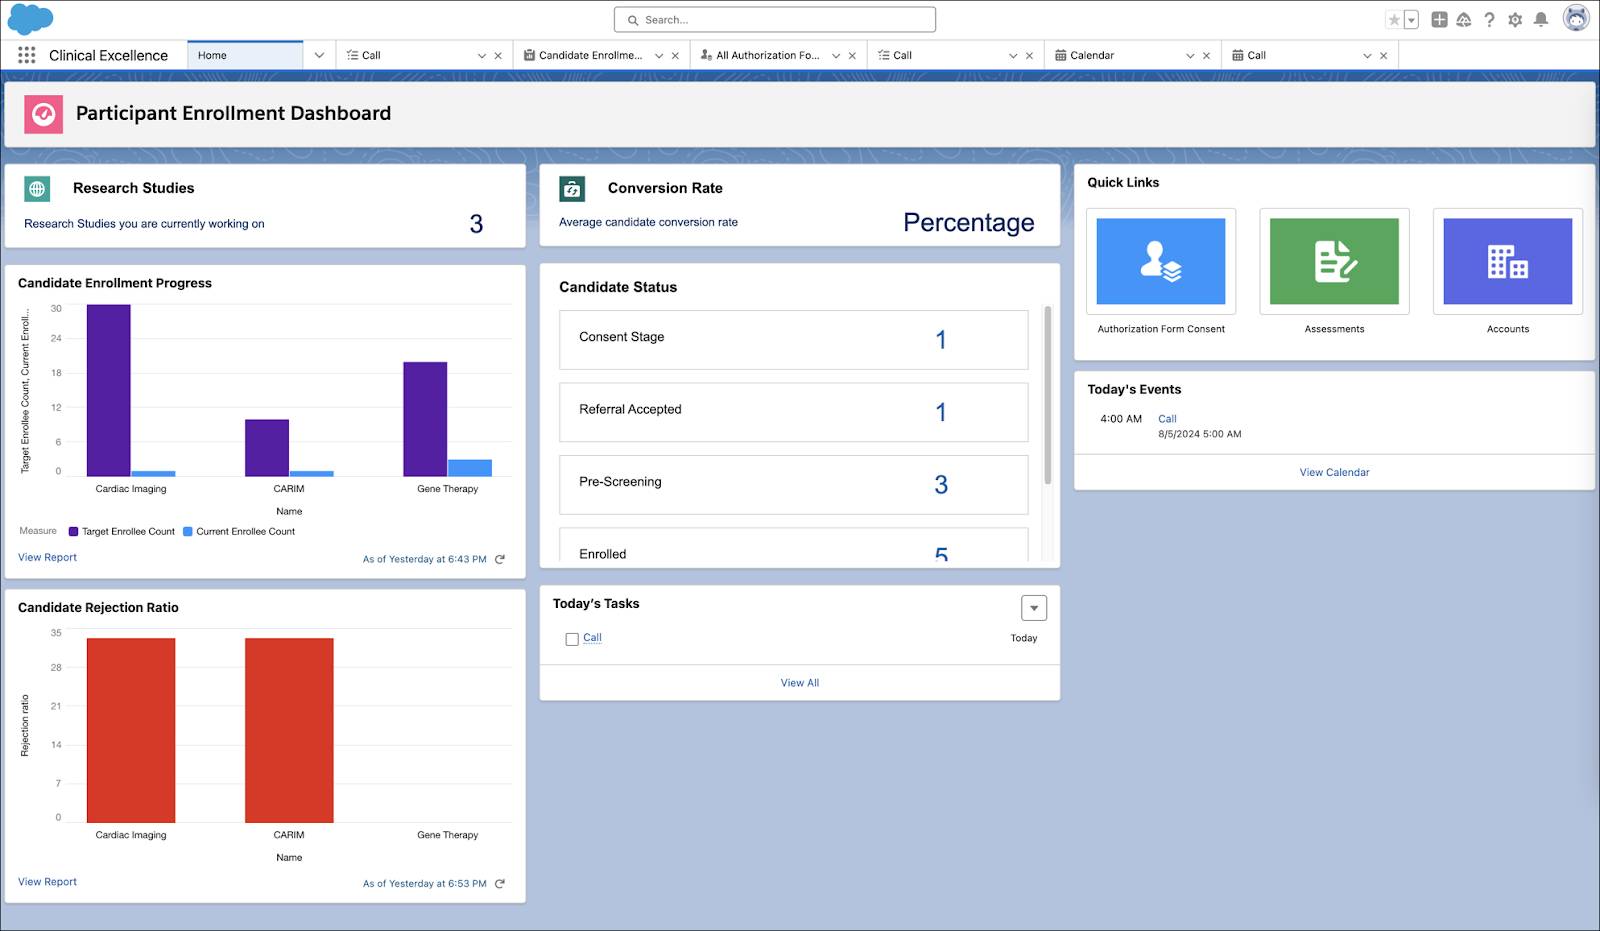
Task: Open the Salesforce App Launcher grid
Action: [27, 55]
